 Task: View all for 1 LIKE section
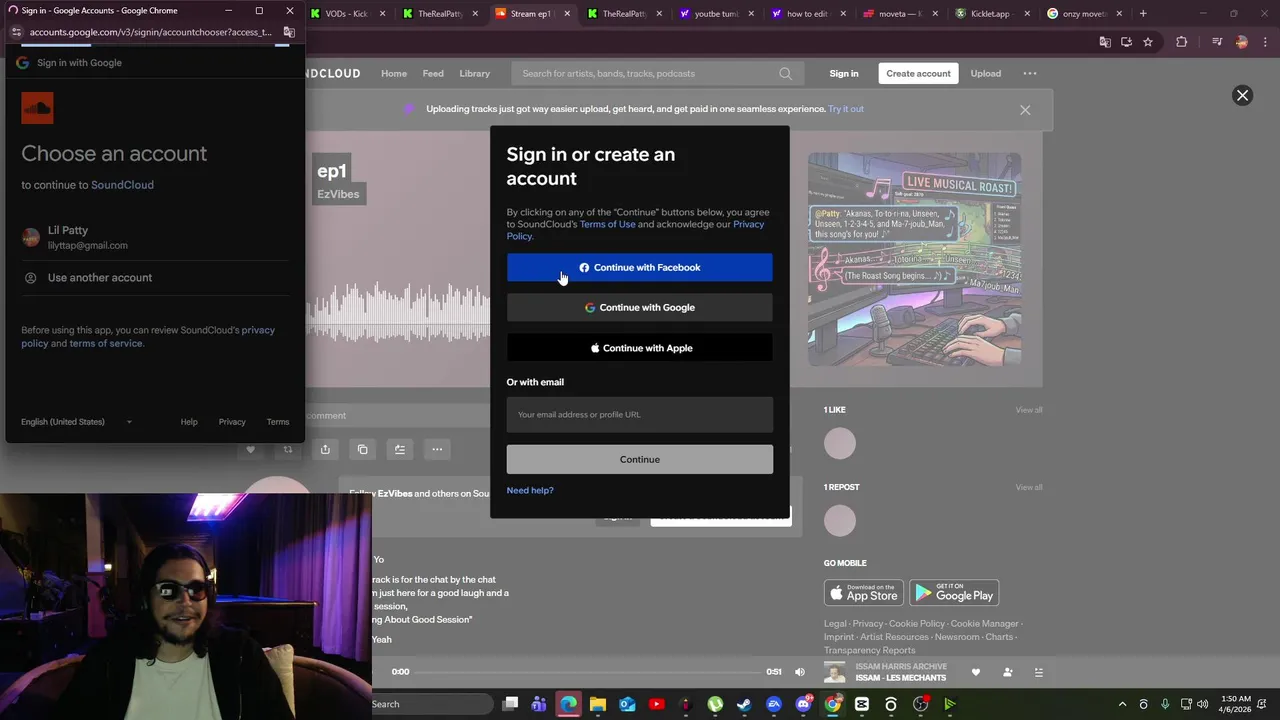1029,410
